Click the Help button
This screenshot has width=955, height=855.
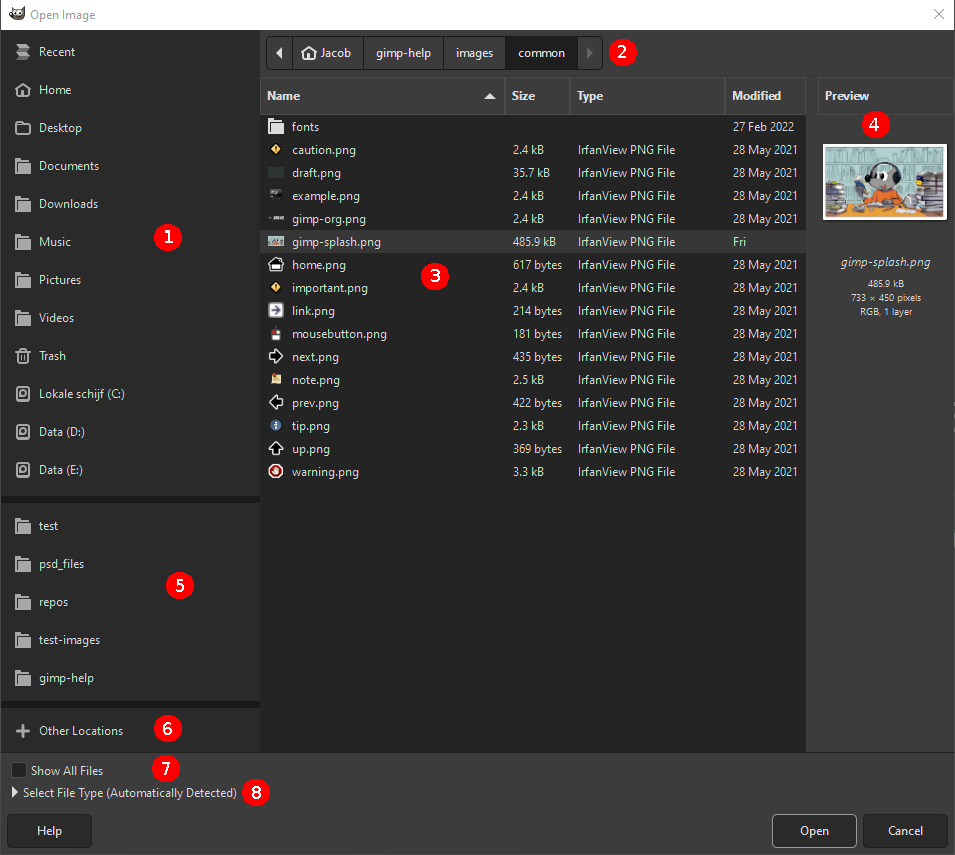[x=48, y=830]
